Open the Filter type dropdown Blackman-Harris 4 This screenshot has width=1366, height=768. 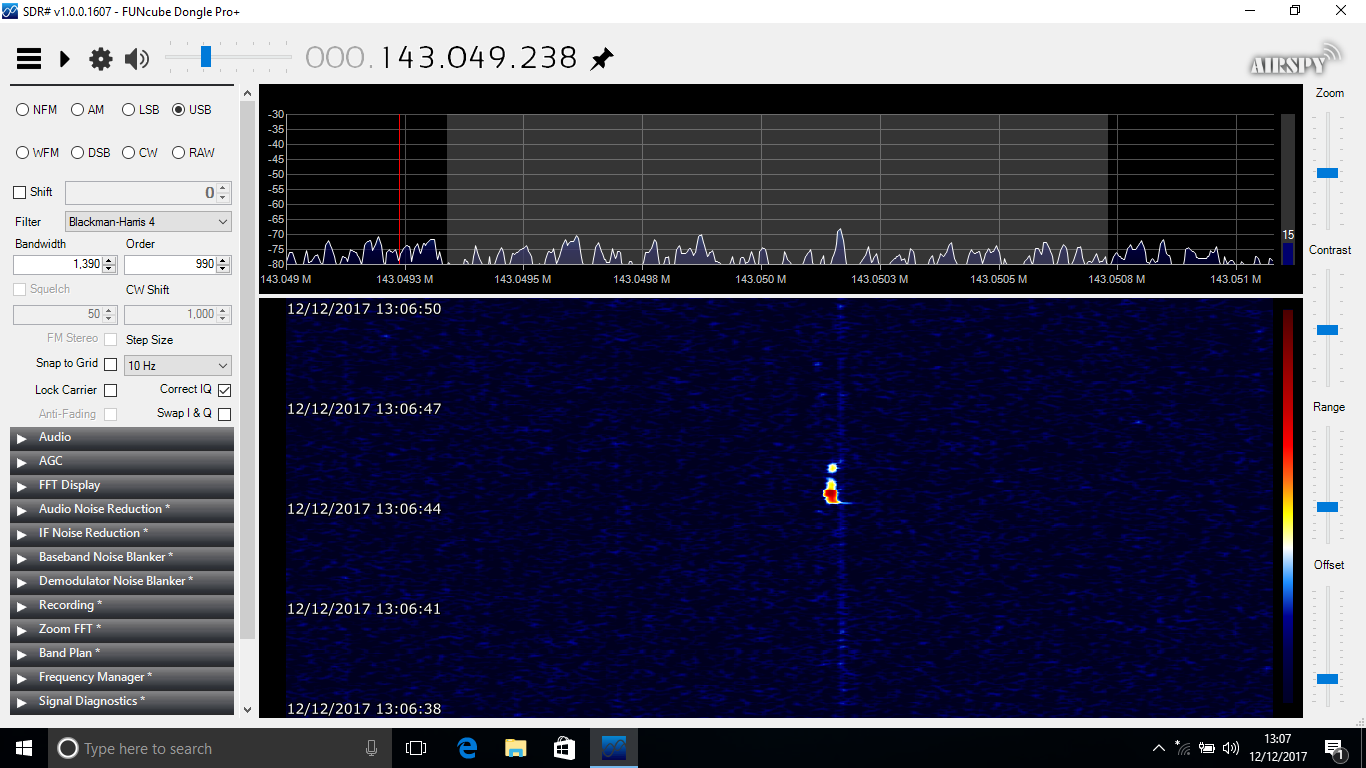click(x=148, y=221)
